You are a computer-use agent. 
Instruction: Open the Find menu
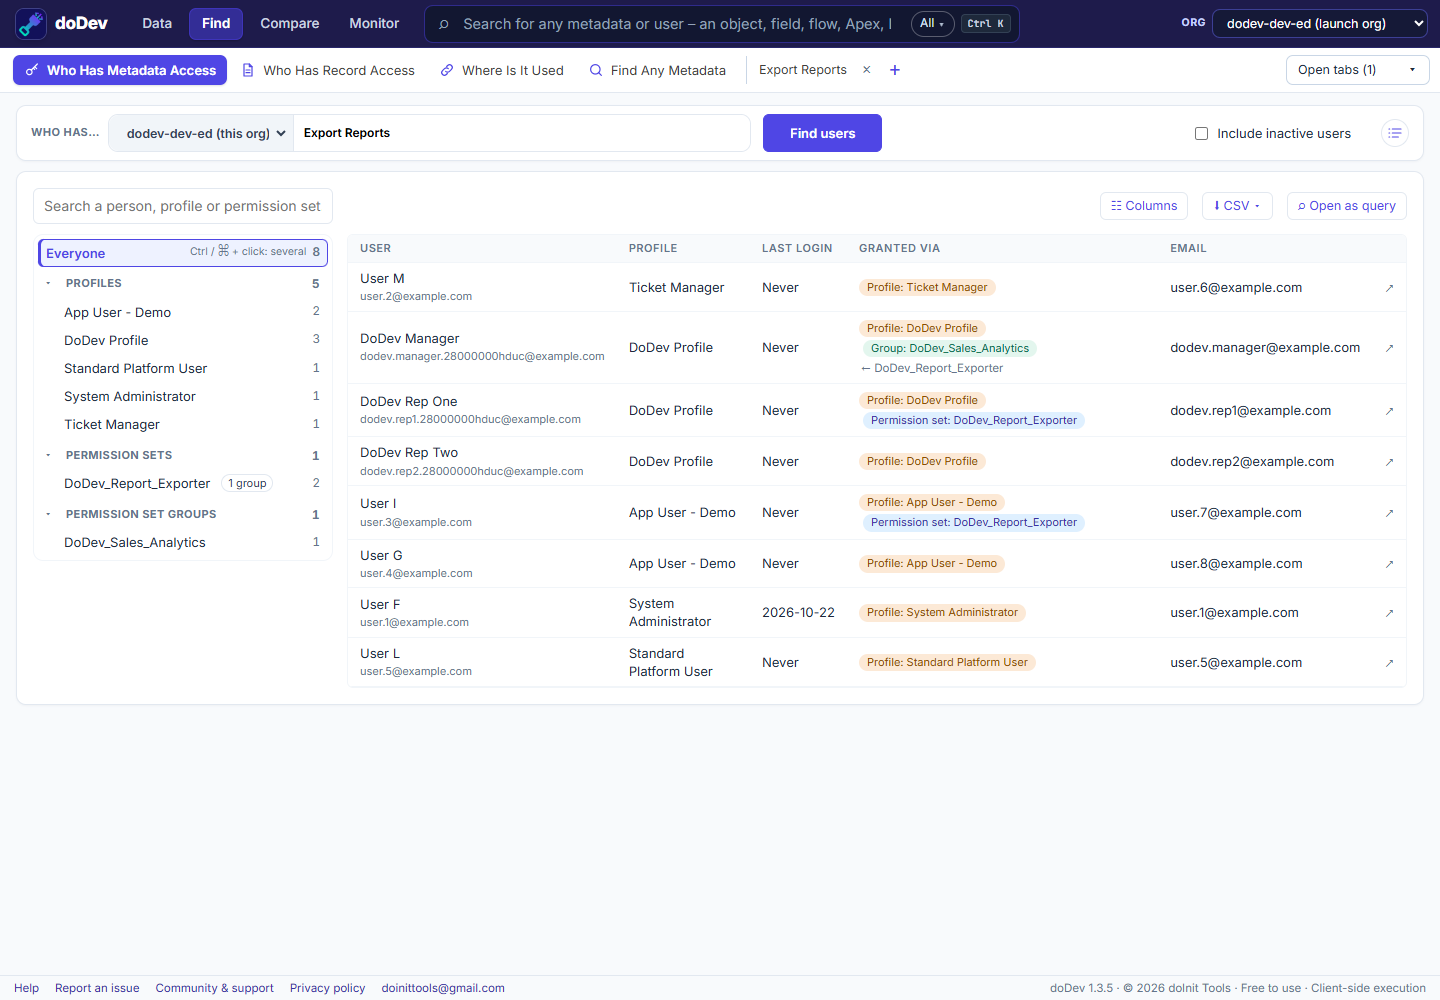(216, 24)
